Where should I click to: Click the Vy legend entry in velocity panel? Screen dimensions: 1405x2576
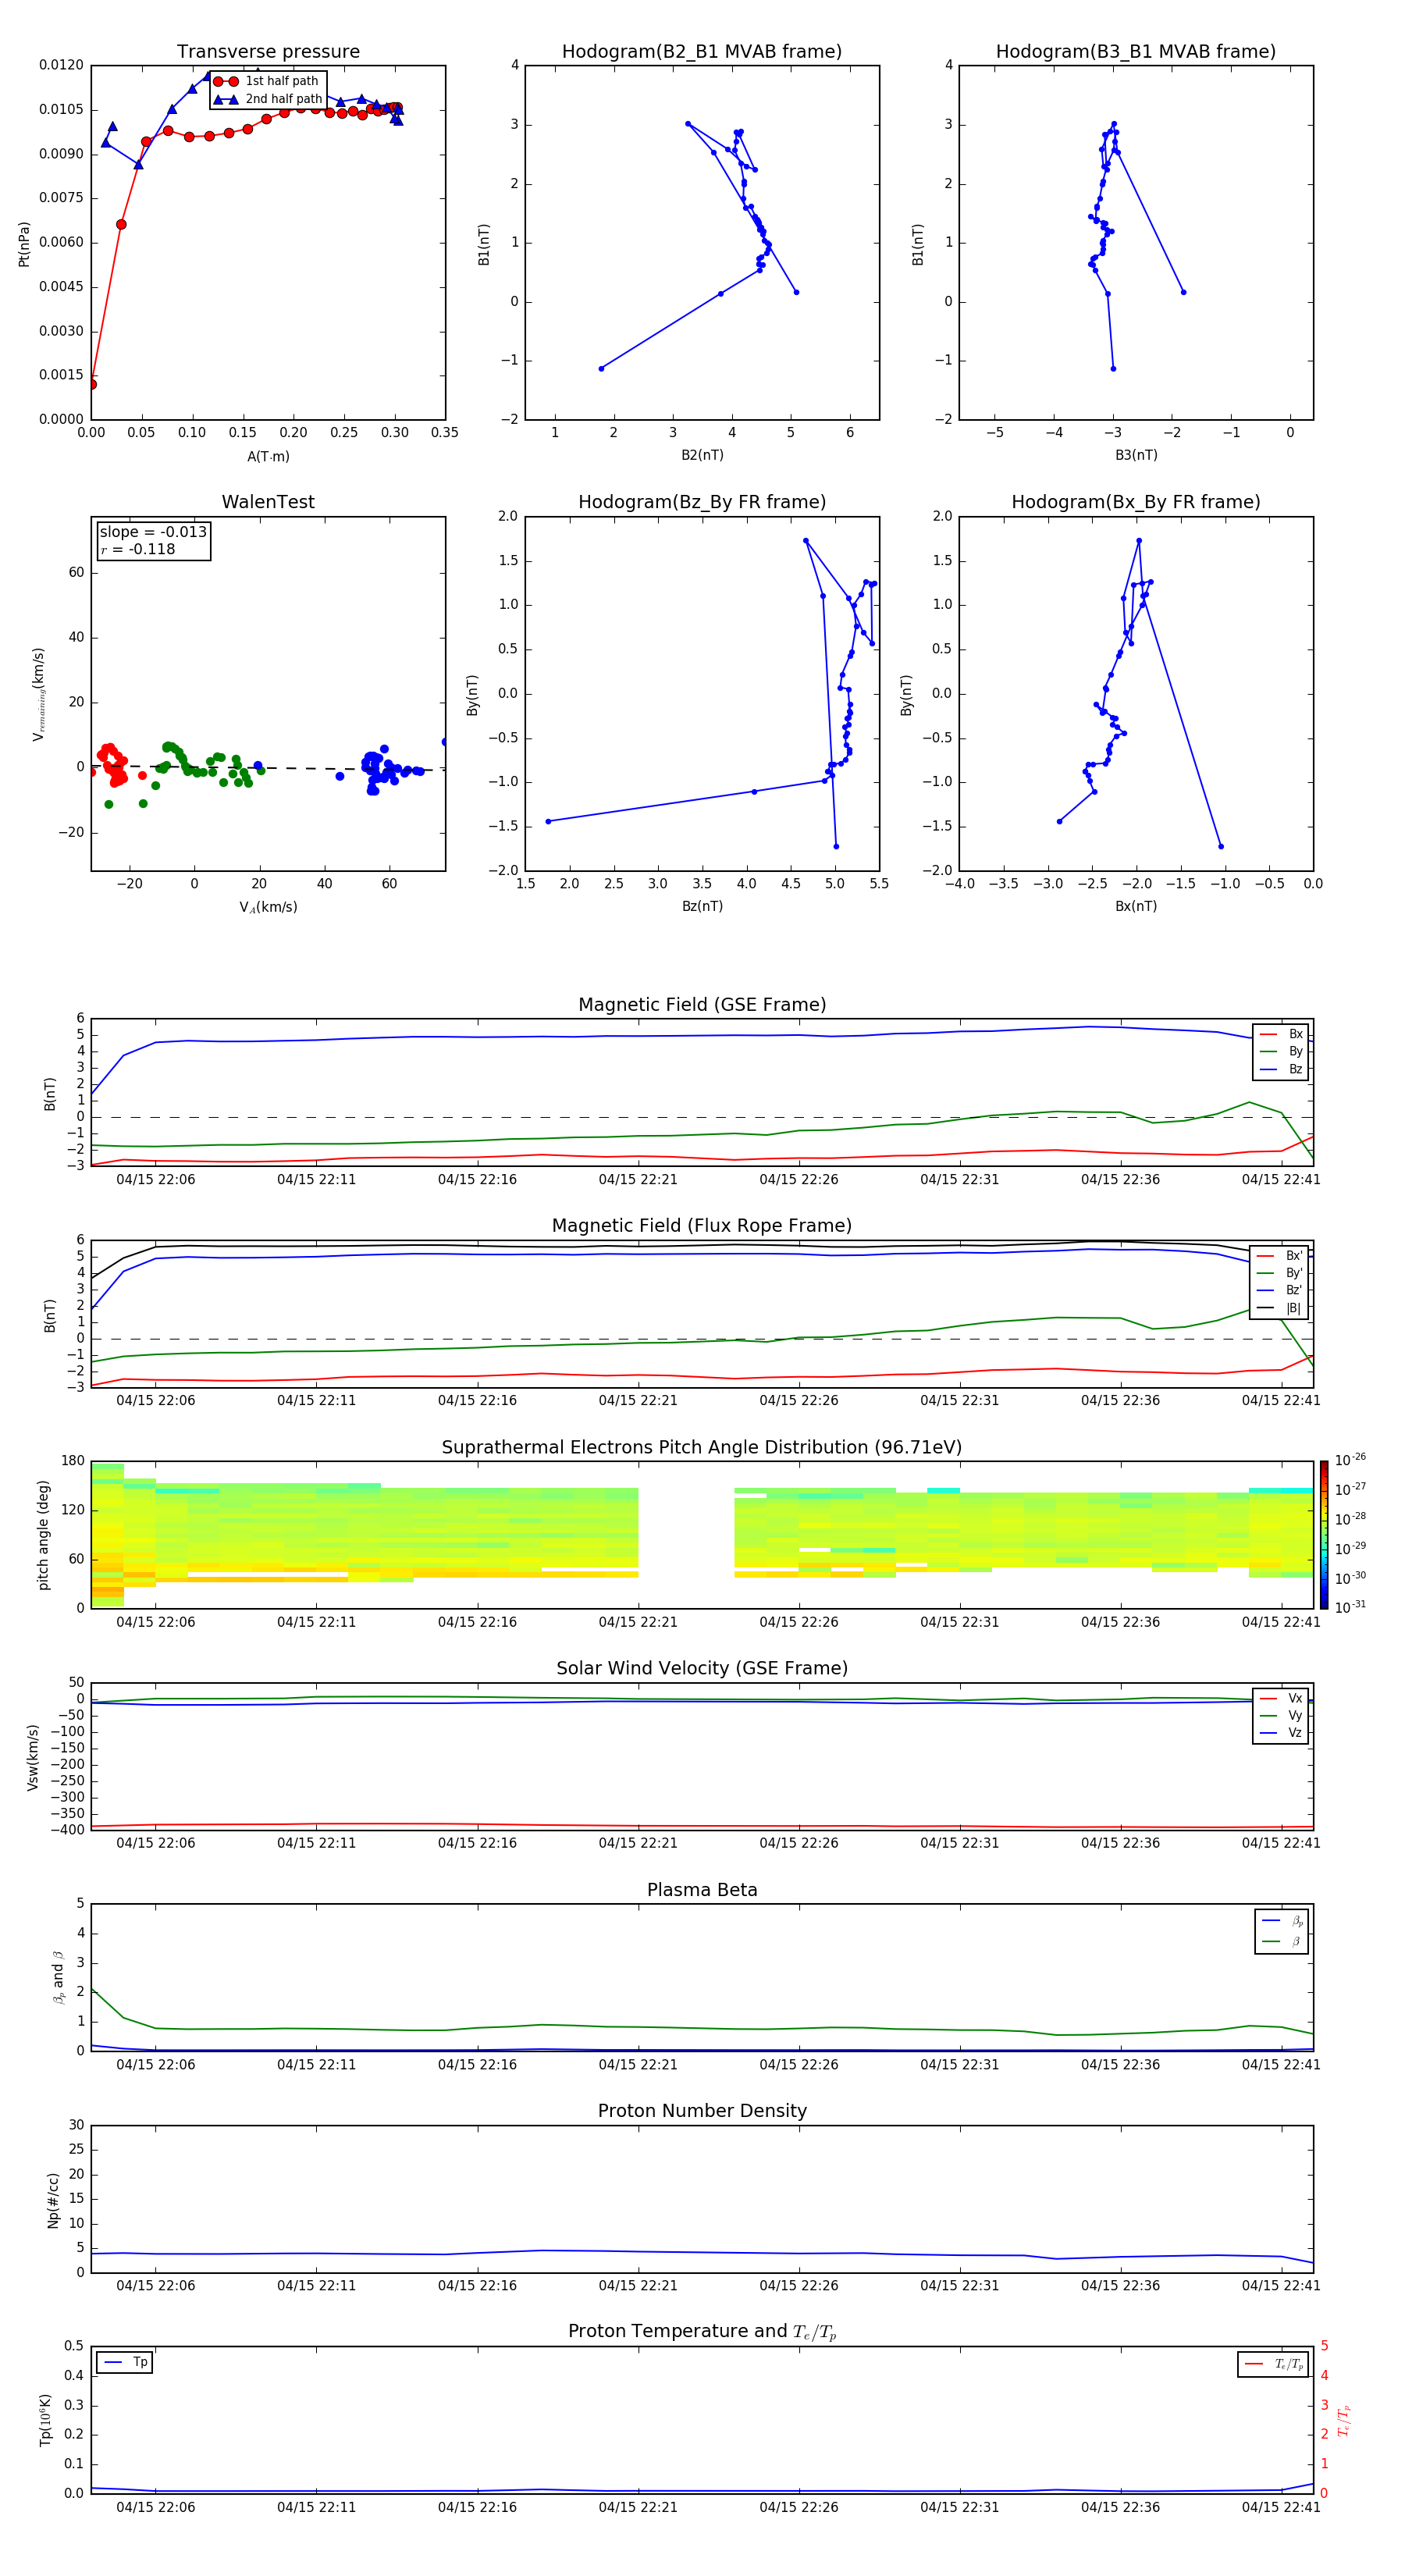pyautogui.click(x=1281, y=1716)
